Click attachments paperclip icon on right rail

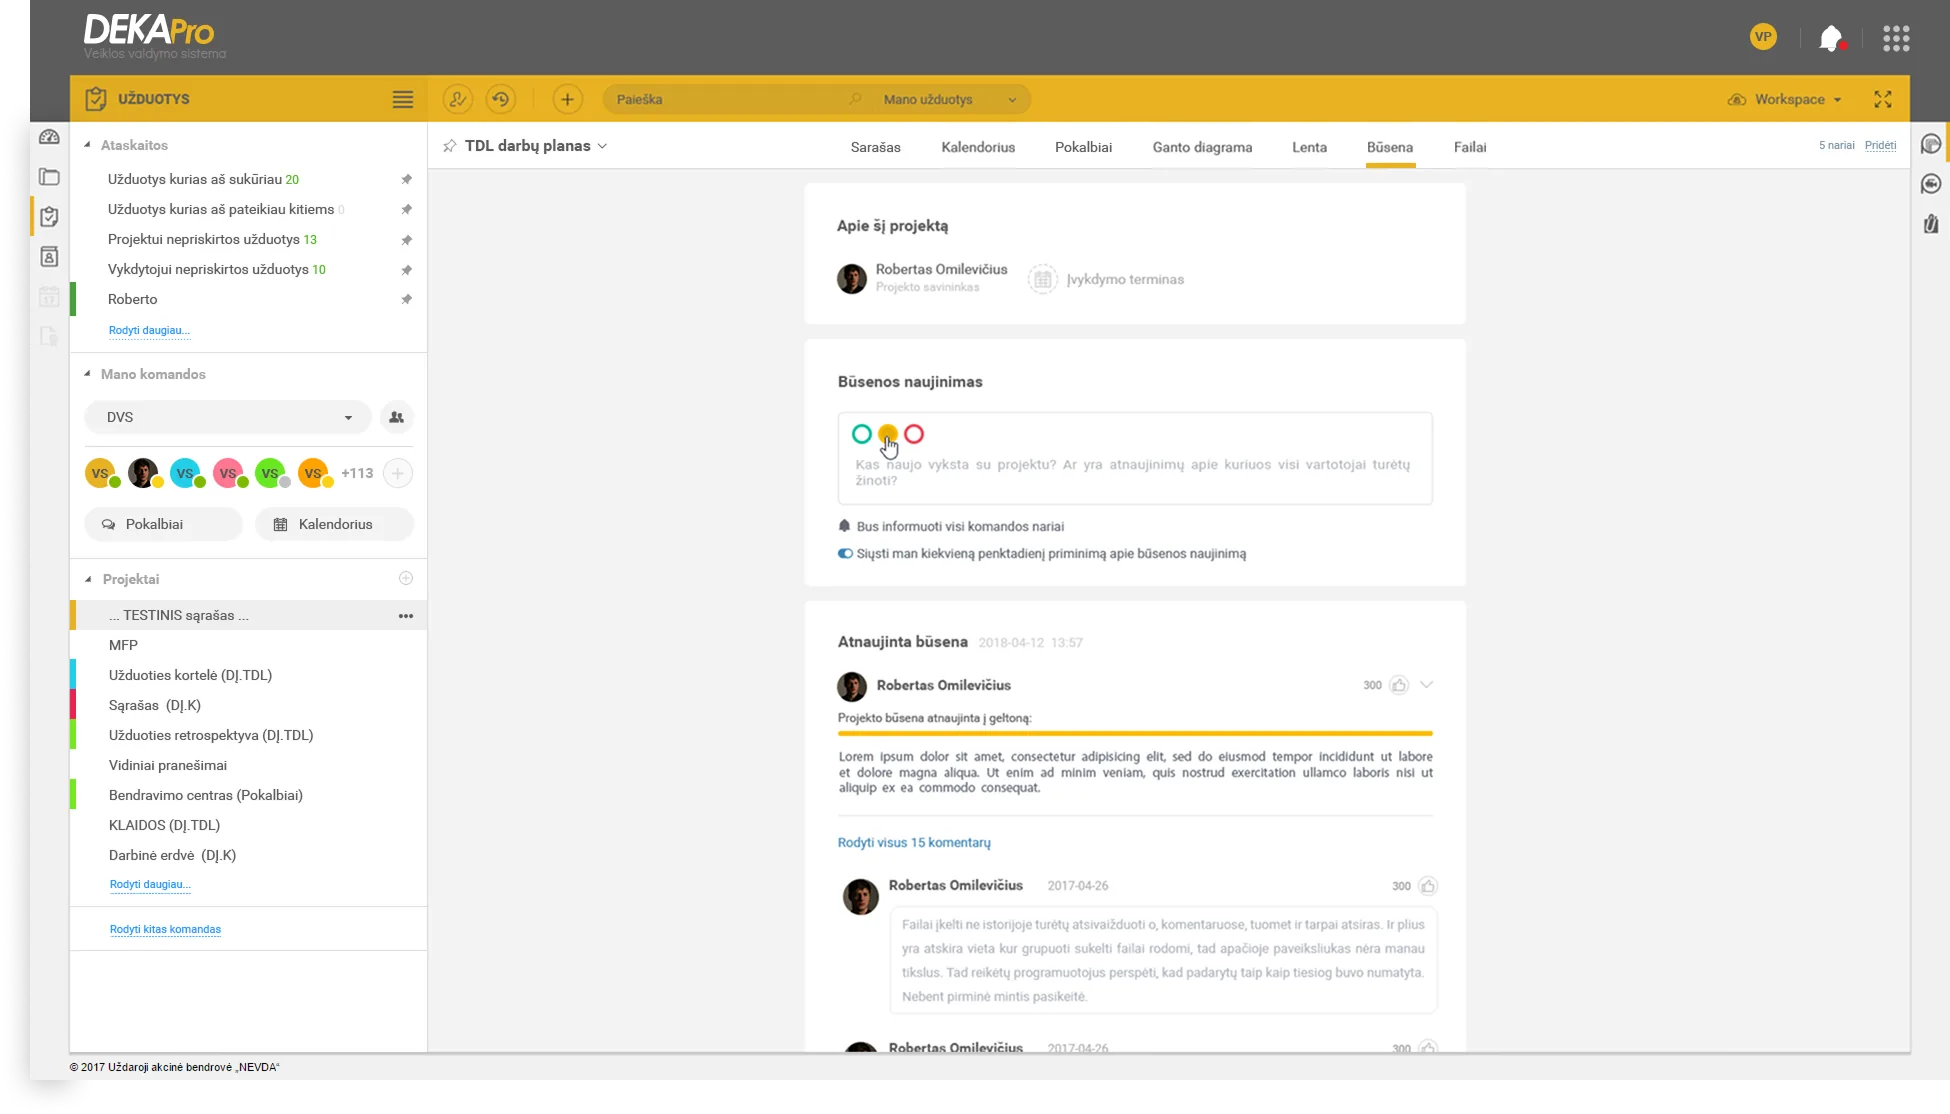(x=1931, y=224)
